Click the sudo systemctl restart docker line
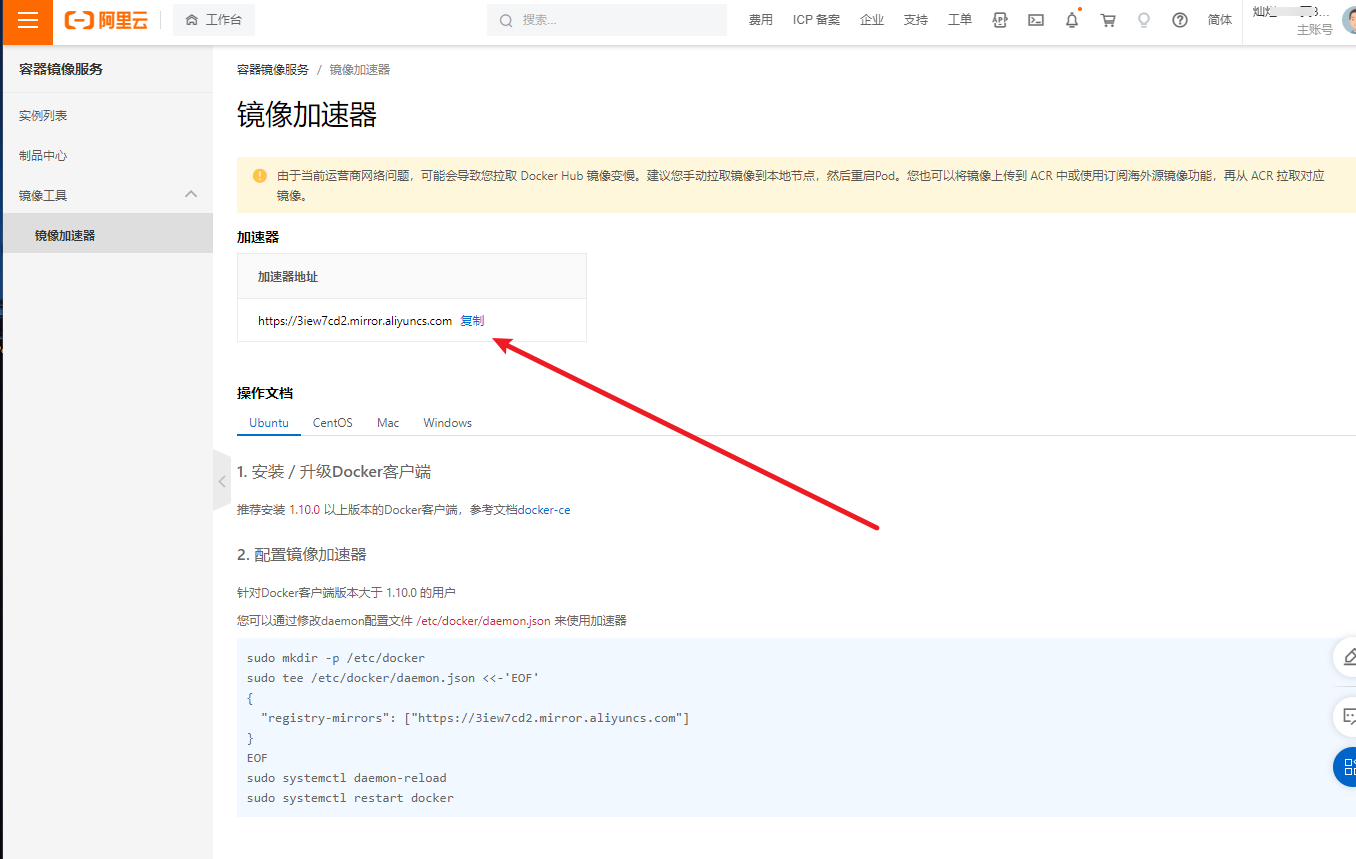 (x=350, y=798)
